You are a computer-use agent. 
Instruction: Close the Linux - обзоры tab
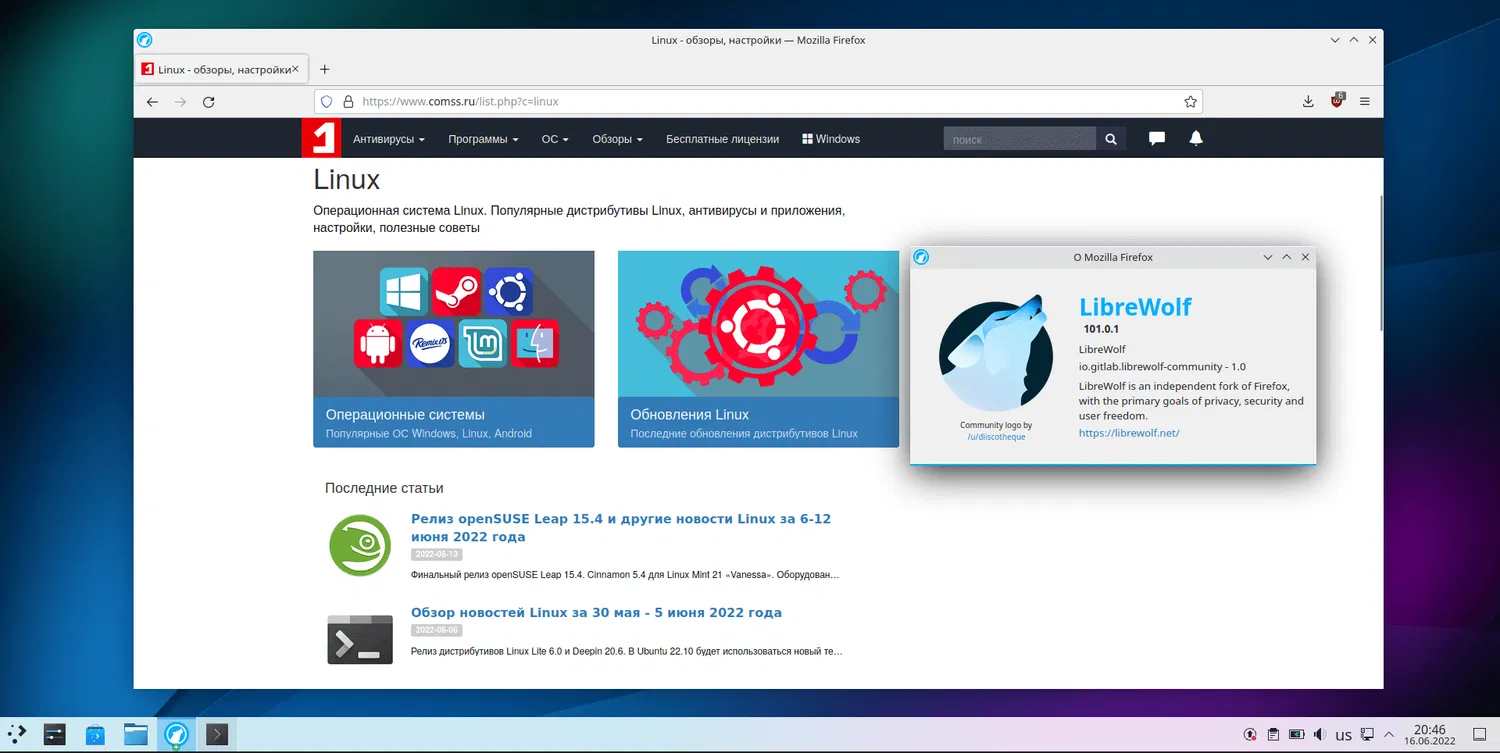point(295,69)
